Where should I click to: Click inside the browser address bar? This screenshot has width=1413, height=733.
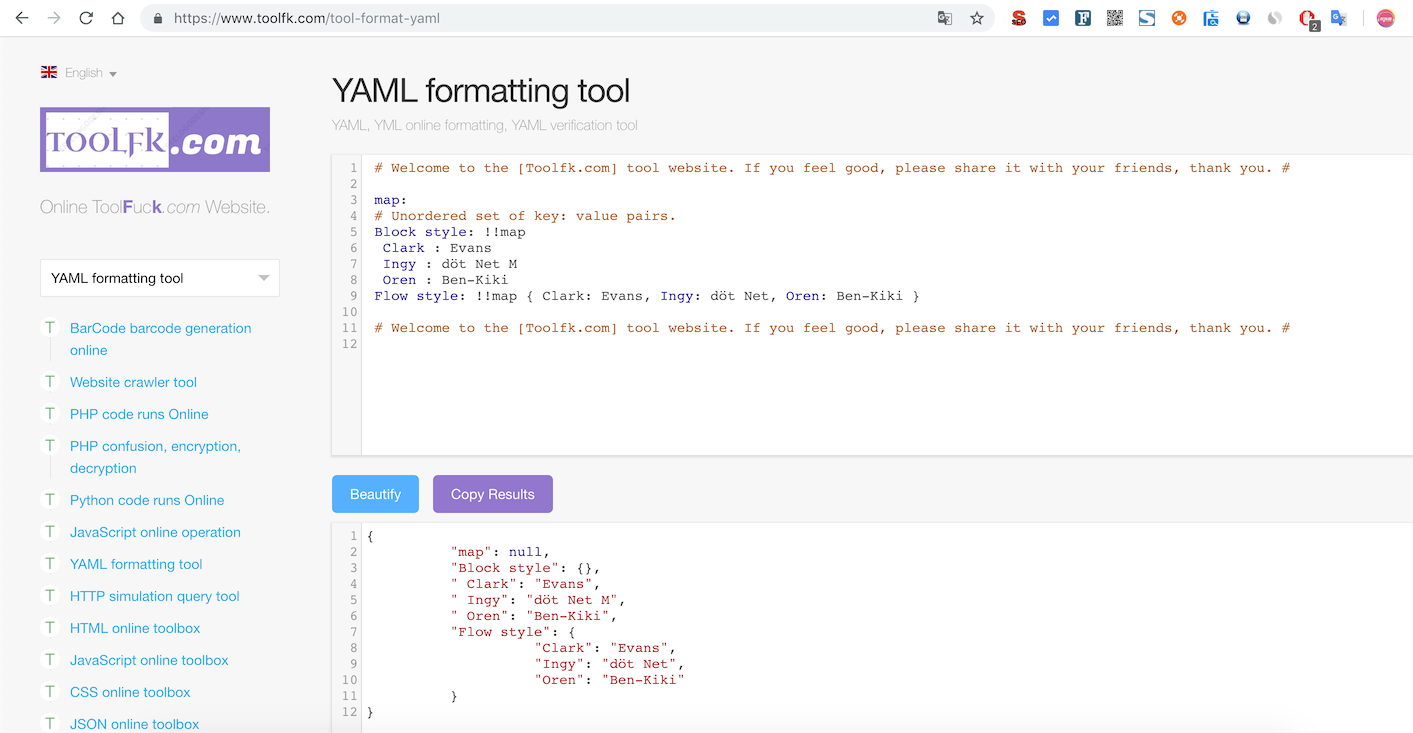[500, 18]
